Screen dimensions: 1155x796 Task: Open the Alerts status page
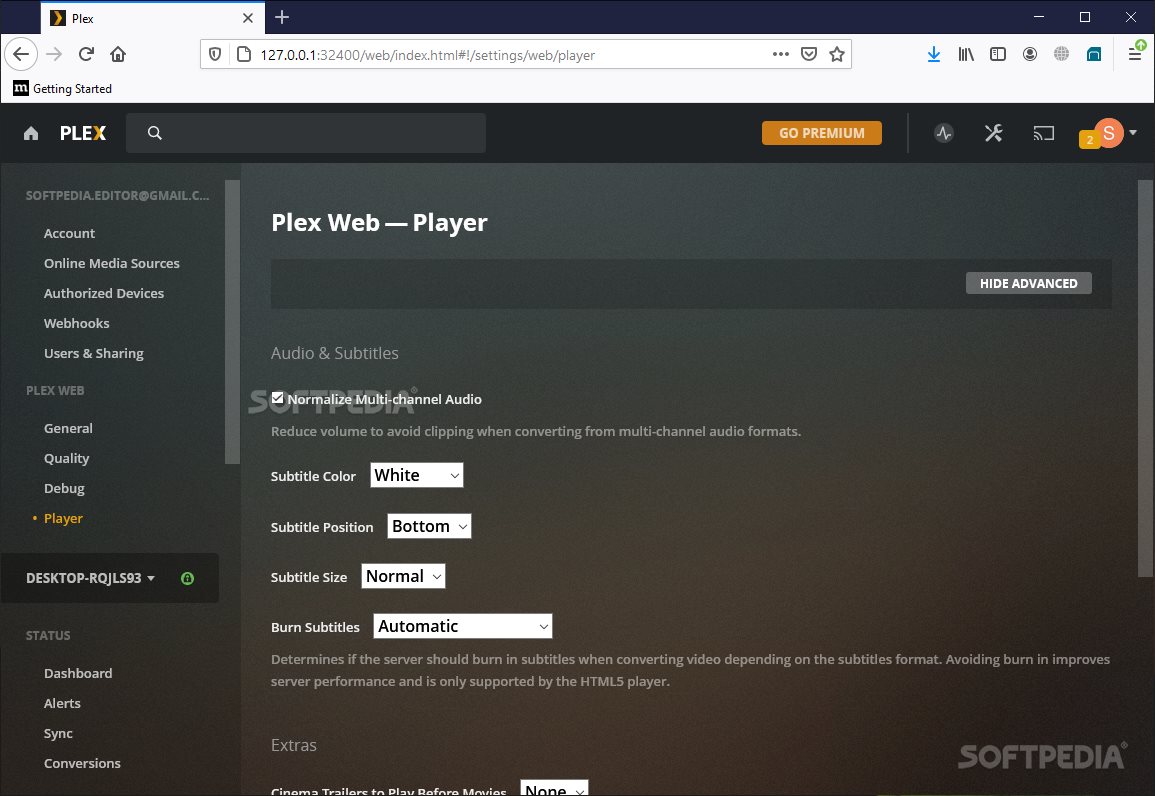click(x=62, y=704)
